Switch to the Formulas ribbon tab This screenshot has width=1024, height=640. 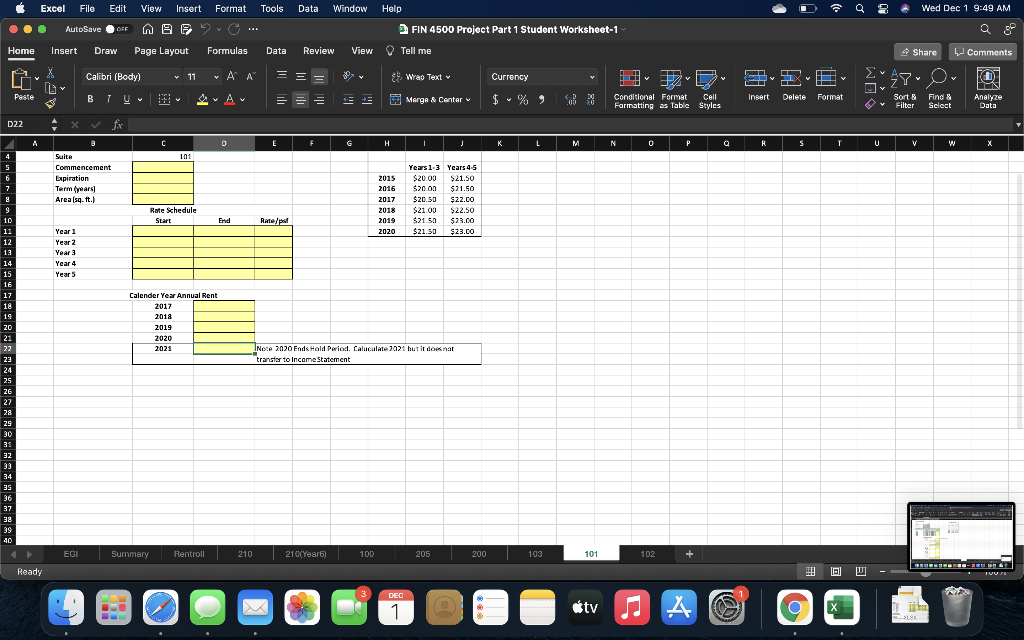coord(227,50)
